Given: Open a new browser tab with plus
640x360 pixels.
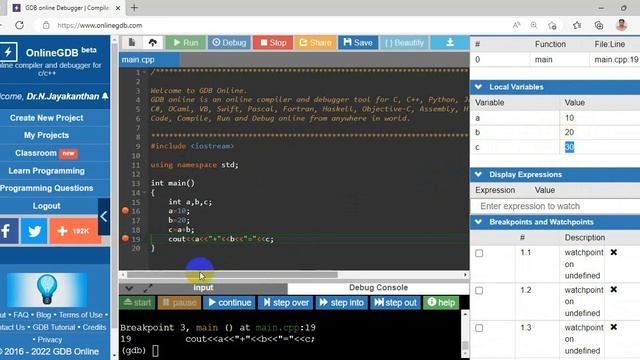Looking at the screenshot, I should click(x=134, y=8).
